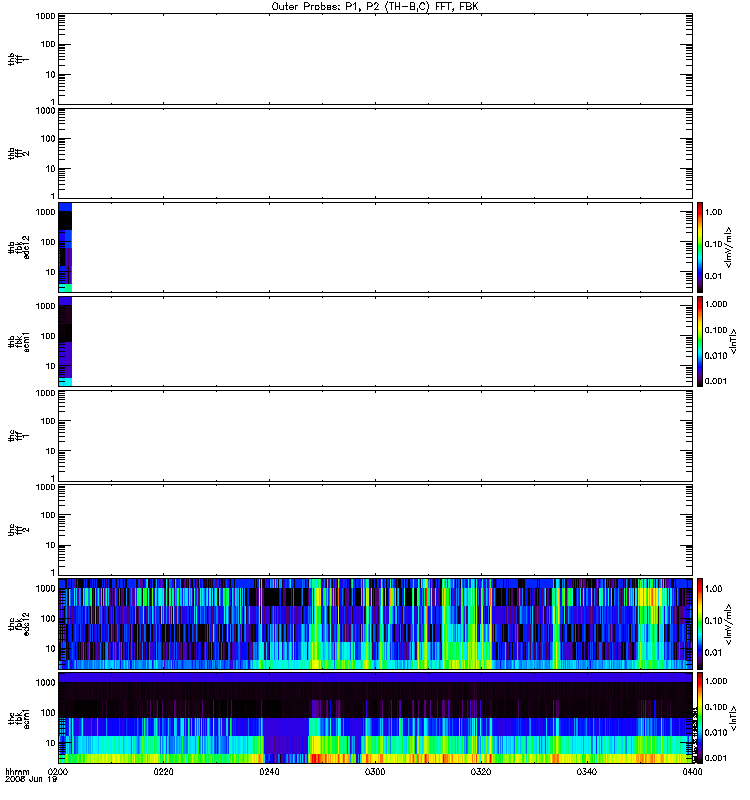Viewport: 750px width, 800px height.
Task: Click the '10' y-axis label of the thc fbk edc12 panel
Action: coord(51,649)
